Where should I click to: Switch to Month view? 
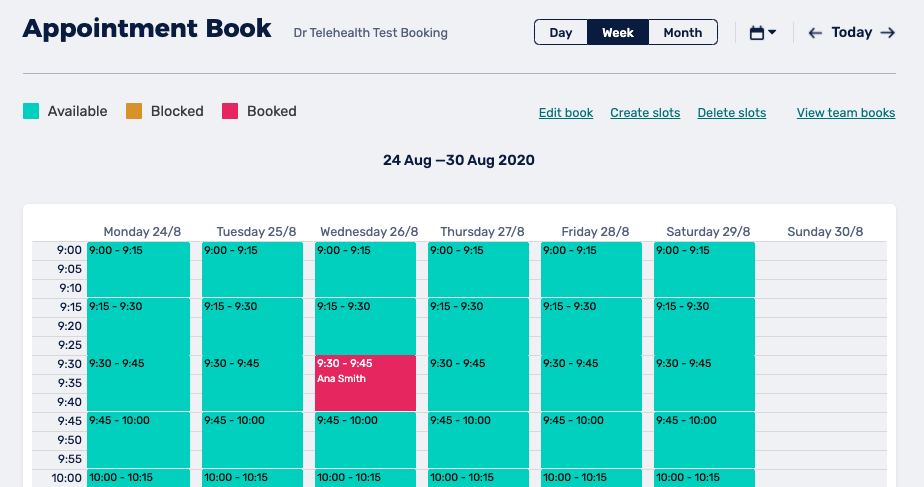(683, 33)
